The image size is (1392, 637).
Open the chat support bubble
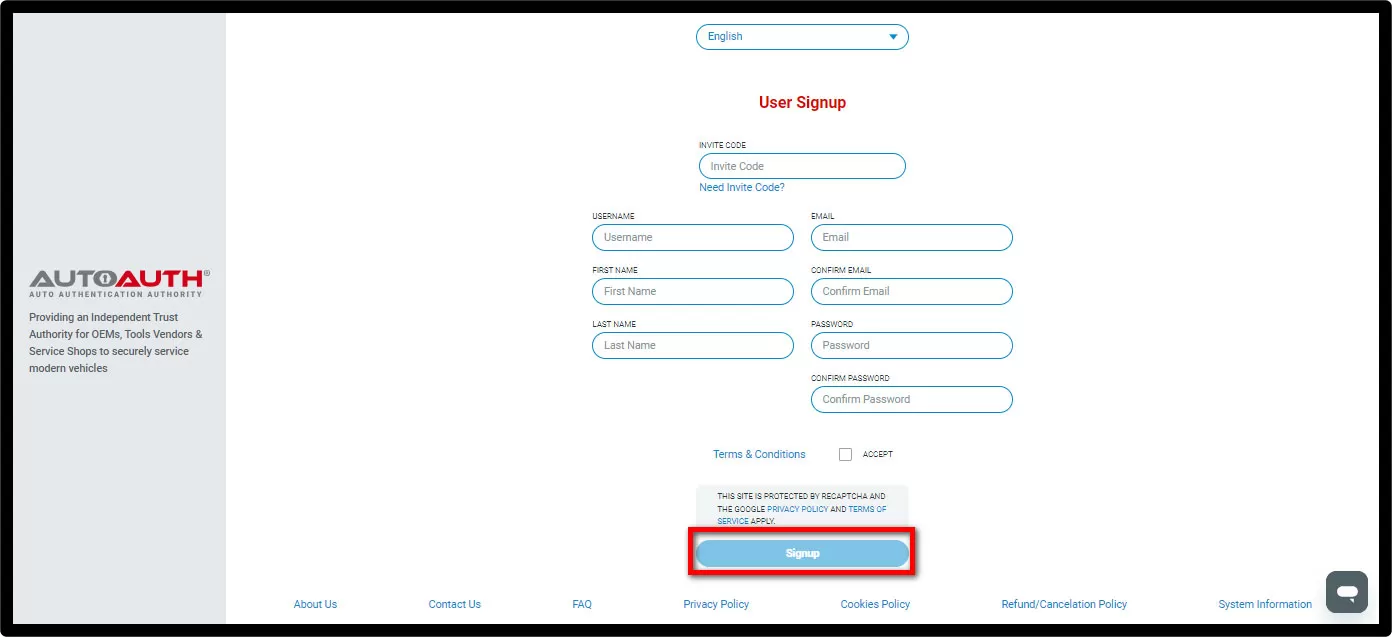[1346, 591]
